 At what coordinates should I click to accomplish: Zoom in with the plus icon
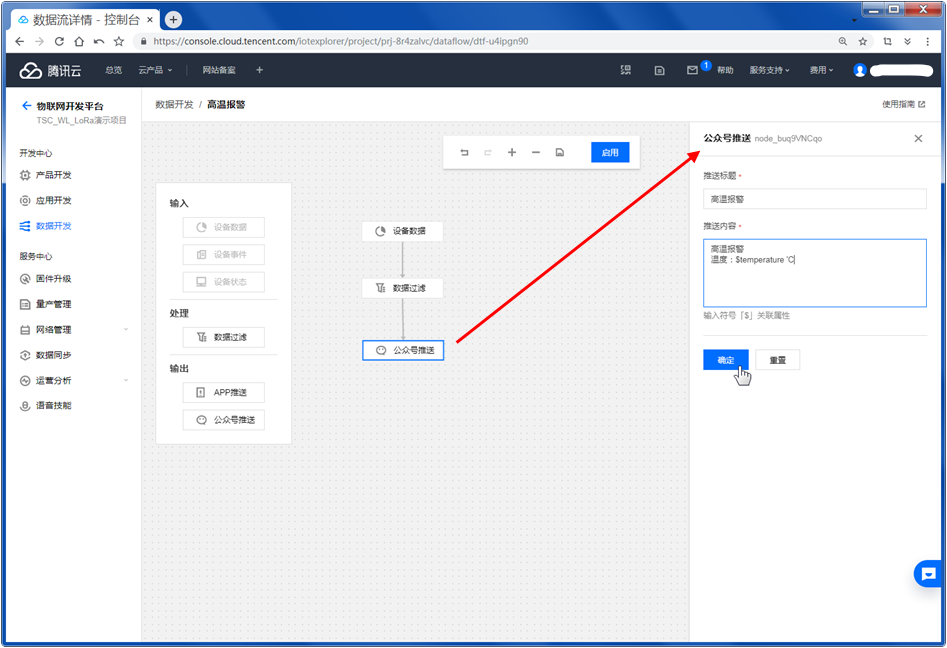512,152
